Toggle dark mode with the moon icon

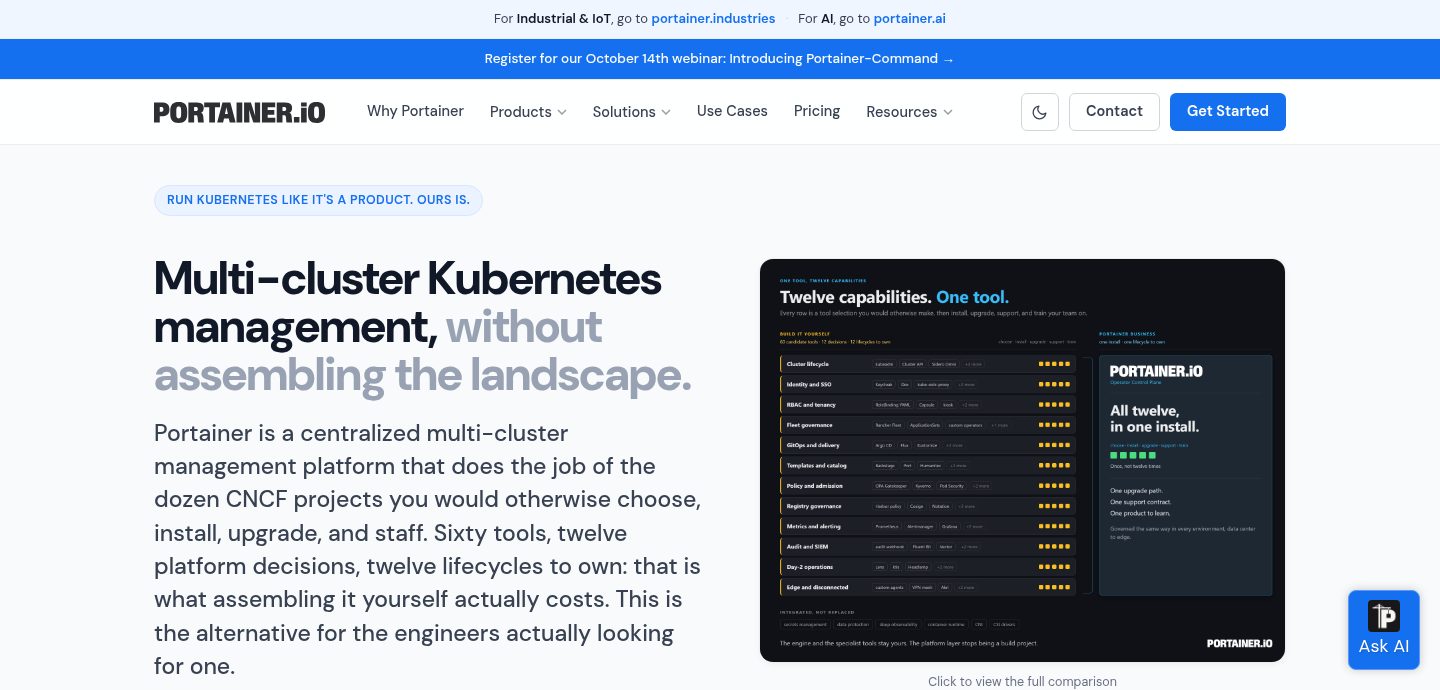[1040, 112]
